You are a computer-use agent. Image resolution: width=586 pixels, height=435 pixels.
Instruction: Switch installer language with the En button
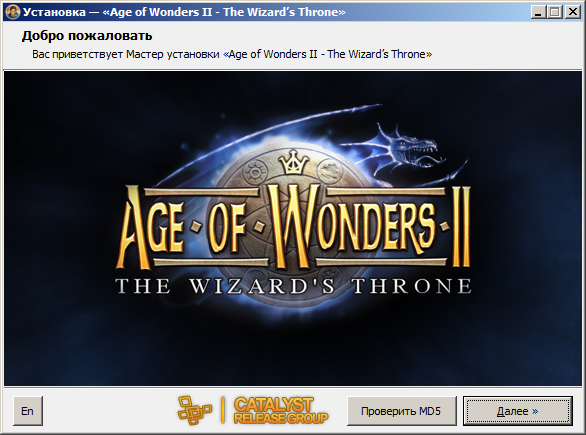tap(28, 411)
